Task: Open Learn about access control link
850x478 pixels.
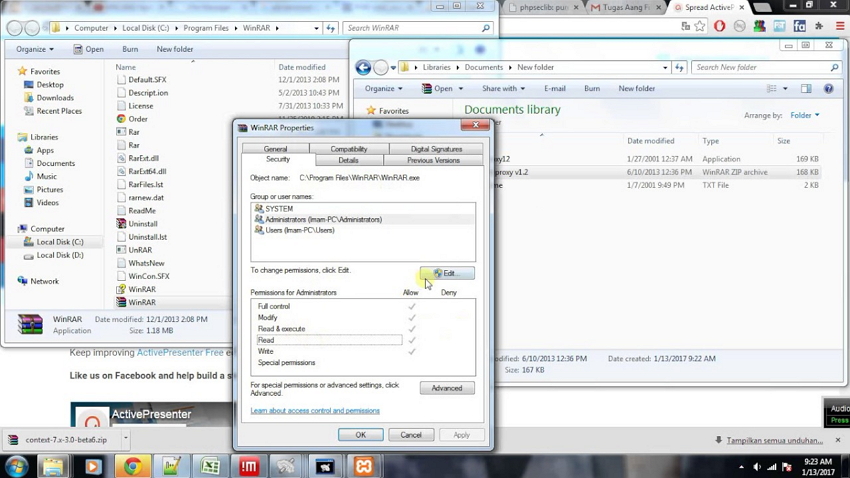Action: coord(315,411)
